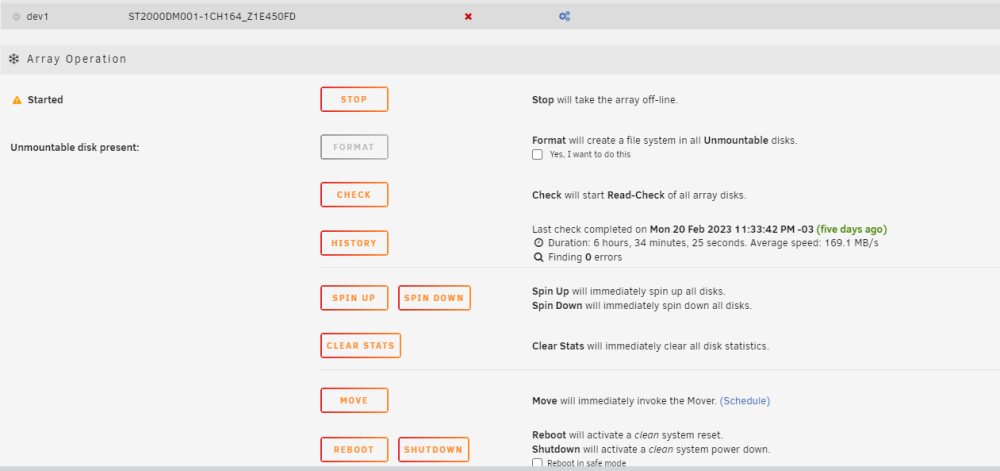
Task: Click the clock icon next to Duration
Action: (538, 243)
